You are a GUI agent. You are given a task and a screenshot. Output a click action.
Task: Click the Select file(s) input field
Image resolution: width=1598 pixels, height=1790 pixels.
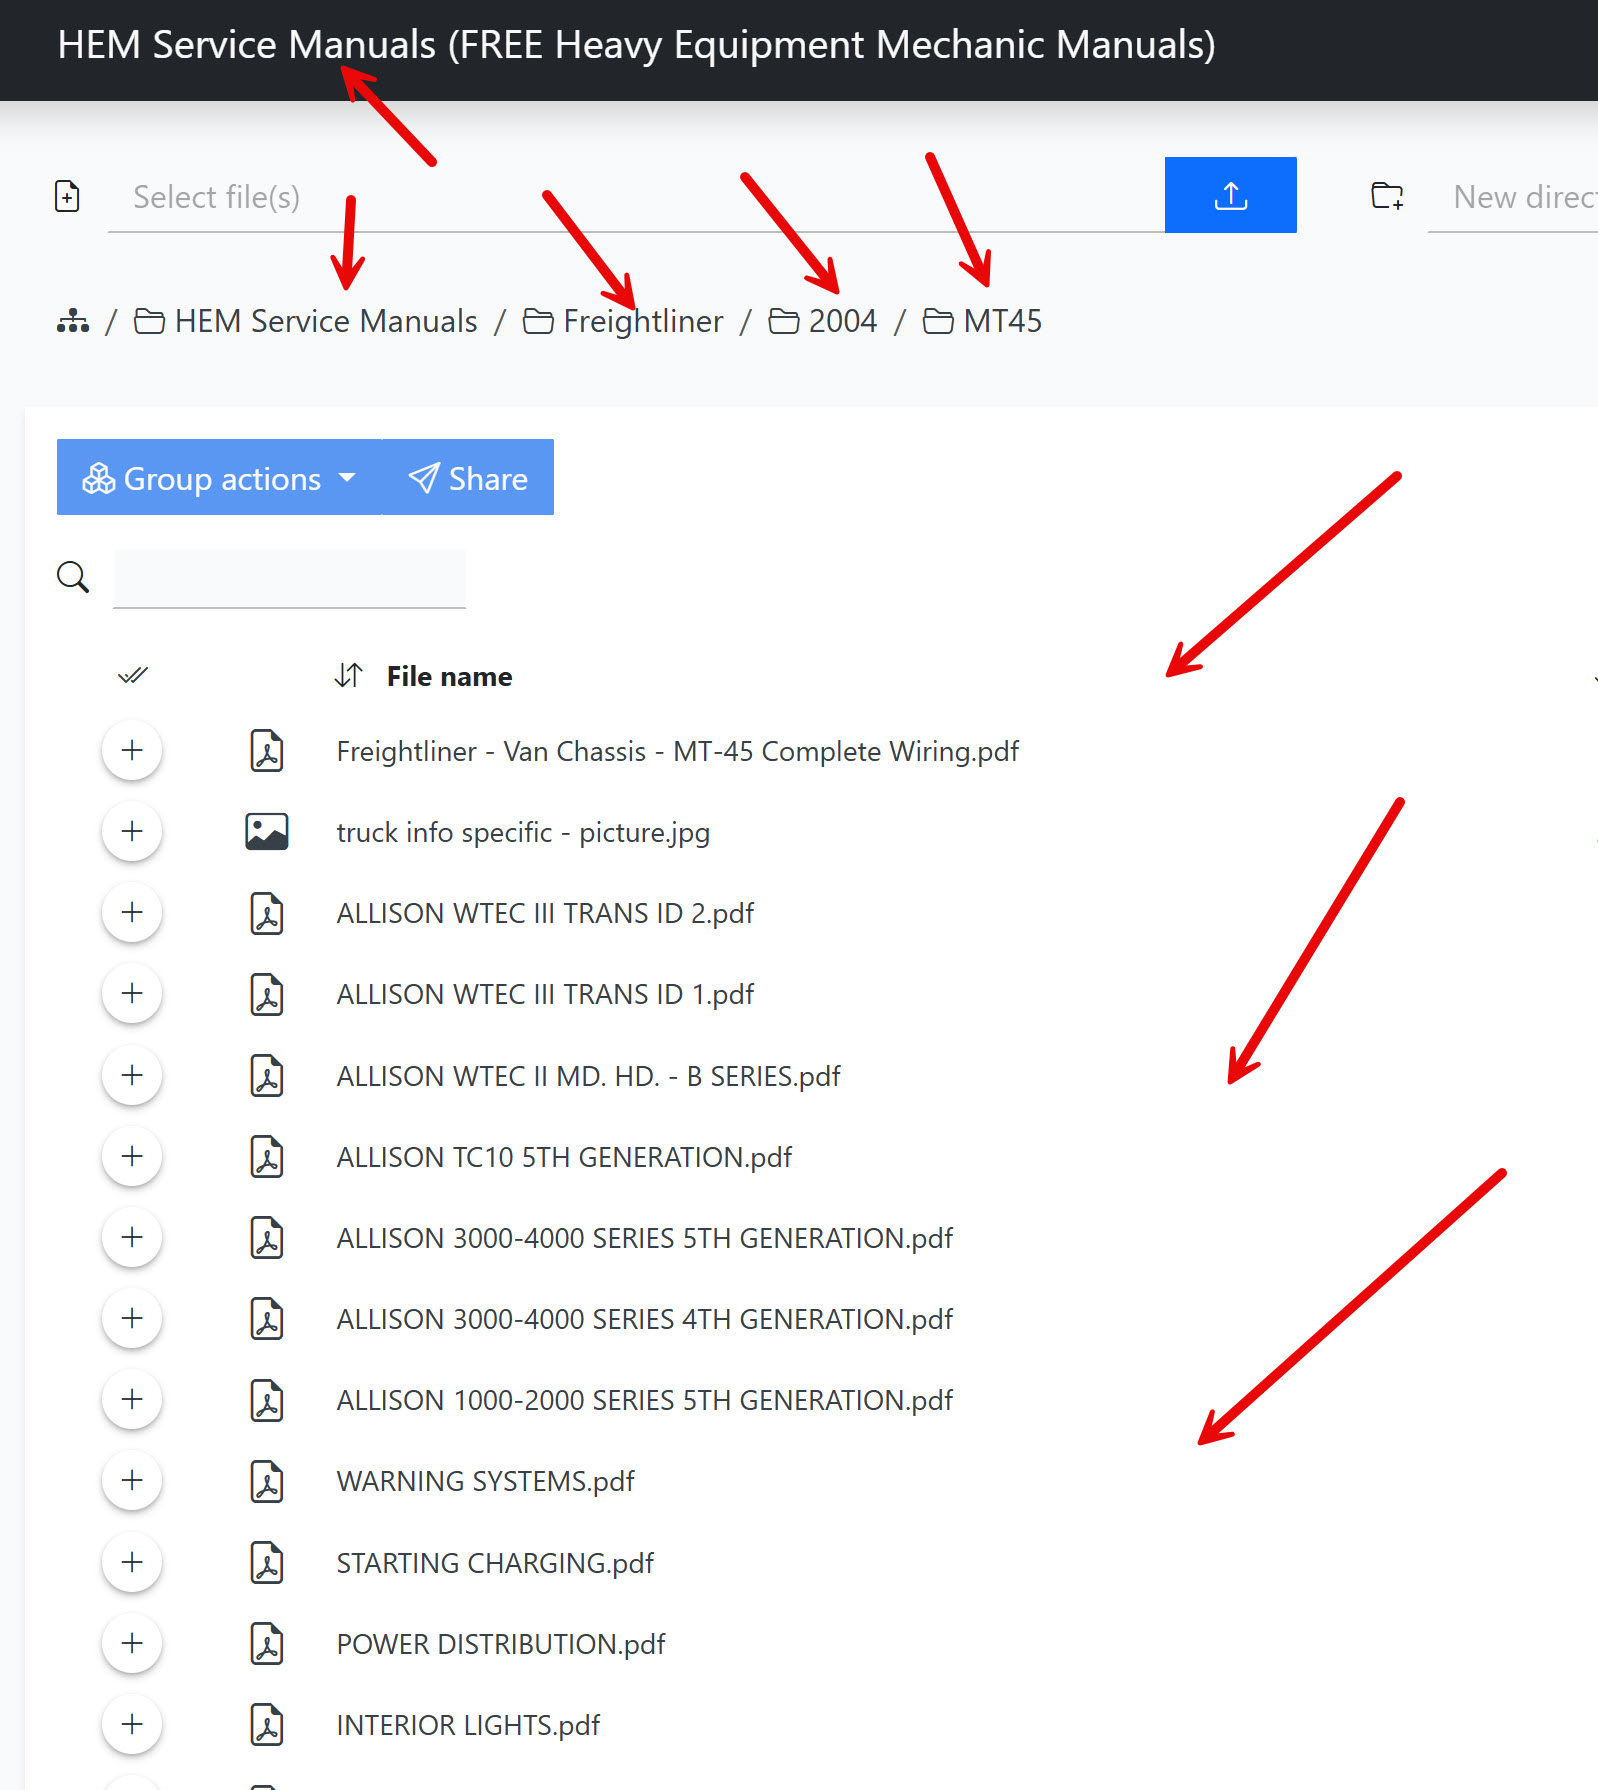tap(636, 197)
